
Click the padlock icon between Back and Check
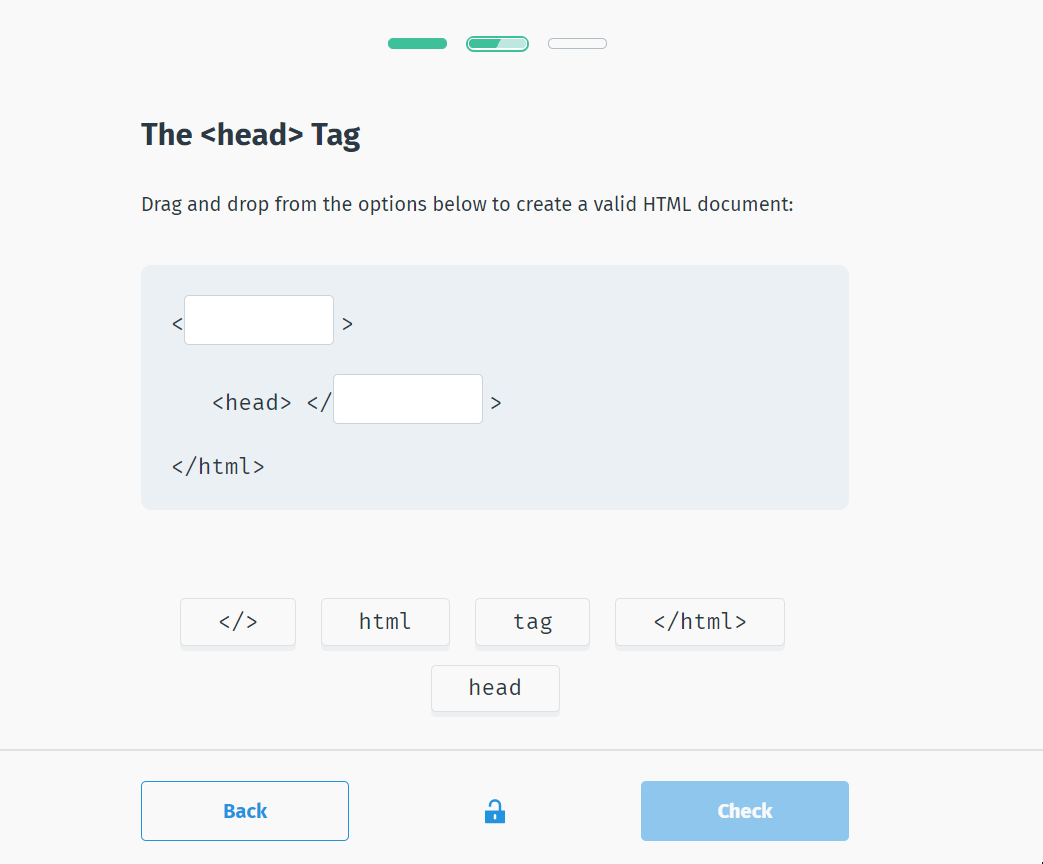(x=494, y=811)
